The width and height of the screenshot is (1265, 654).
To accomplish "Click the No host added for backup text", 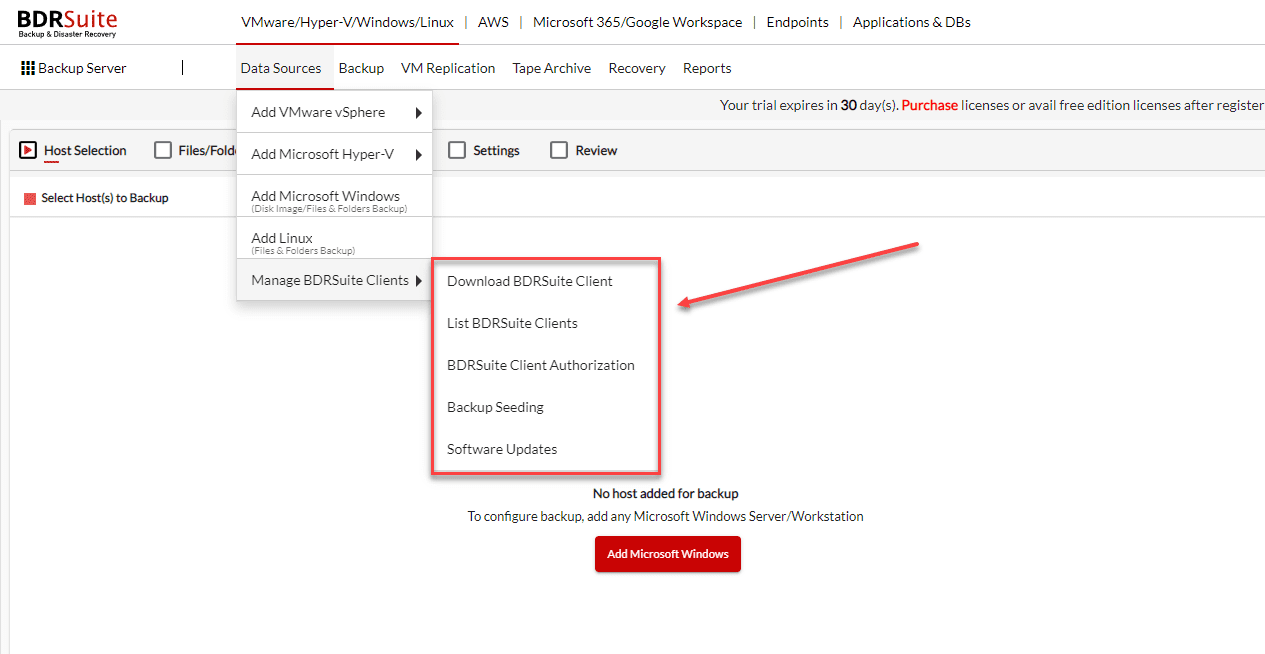I will click(x=666, y=493).
